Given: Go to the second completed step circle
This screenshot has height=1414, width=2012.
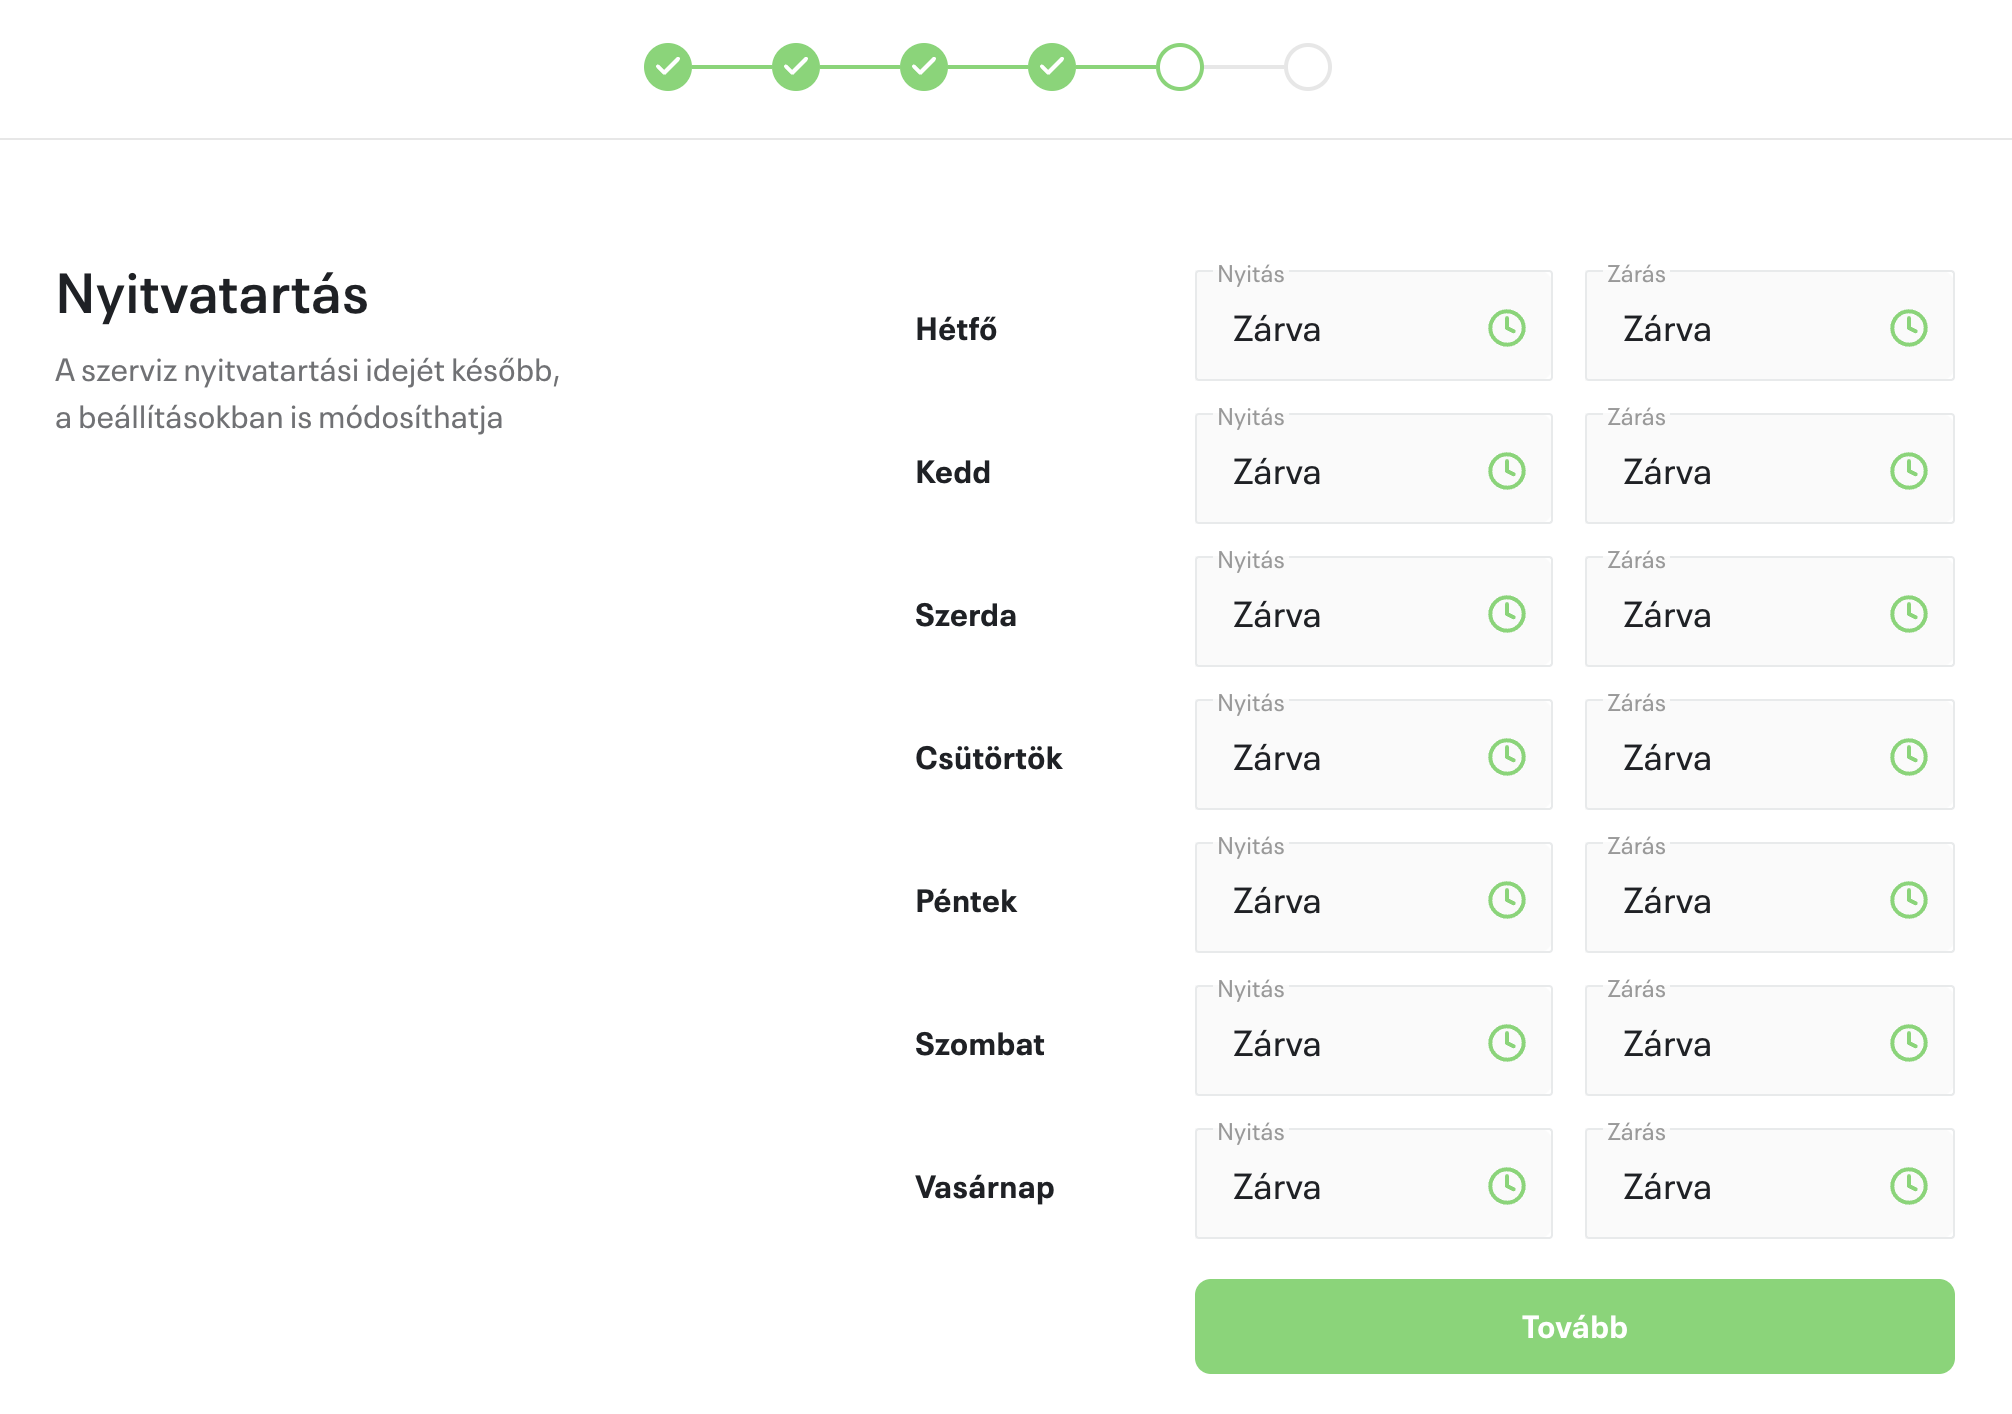Looking at the screenshot, I should pos(796,67).
